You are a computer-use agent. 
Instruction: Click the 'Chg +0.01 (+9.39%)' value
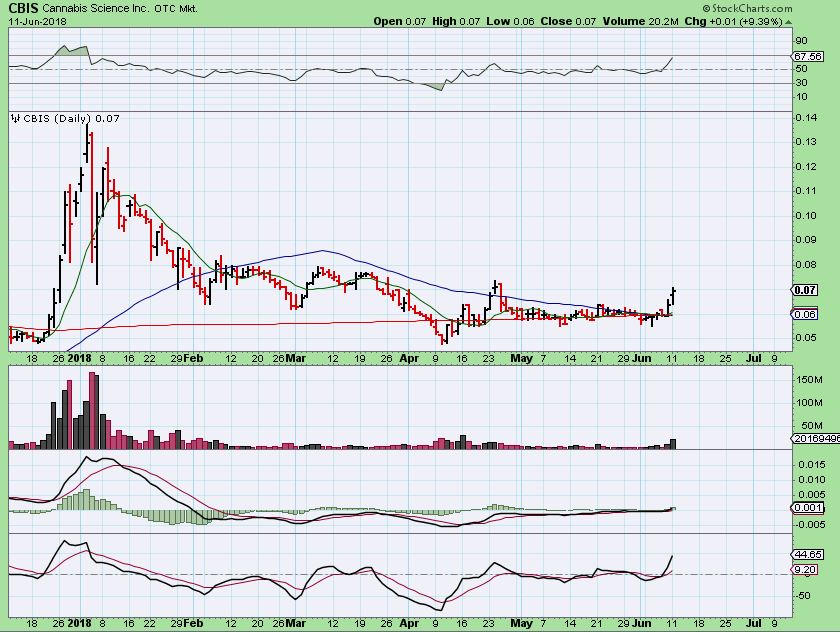coord(734,21)
